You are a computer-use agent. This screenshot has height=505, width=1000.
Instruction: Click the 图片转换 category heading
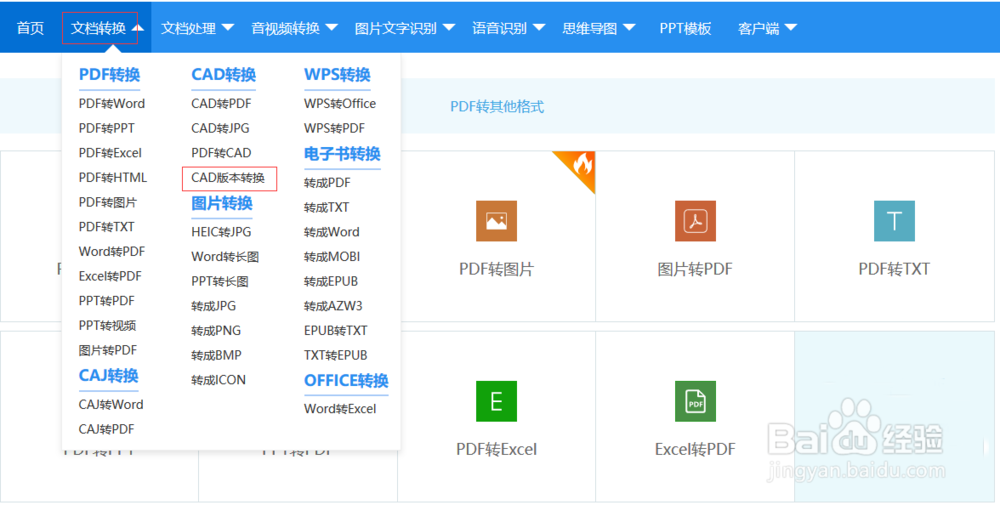[x=222, y=203]
